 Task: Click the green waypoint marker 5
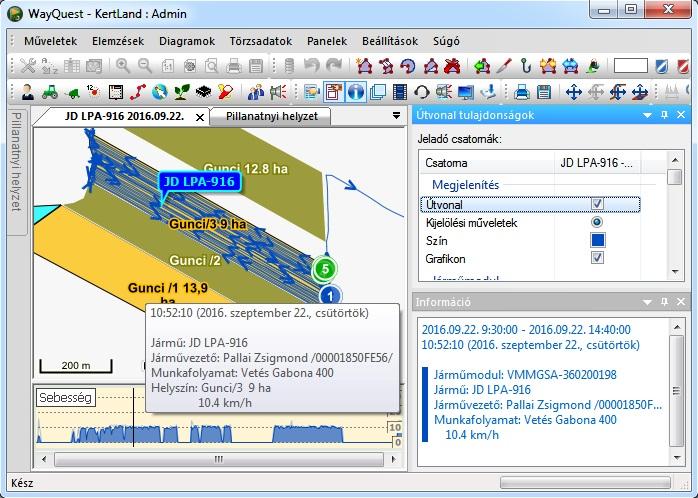[x=325, y=269]
